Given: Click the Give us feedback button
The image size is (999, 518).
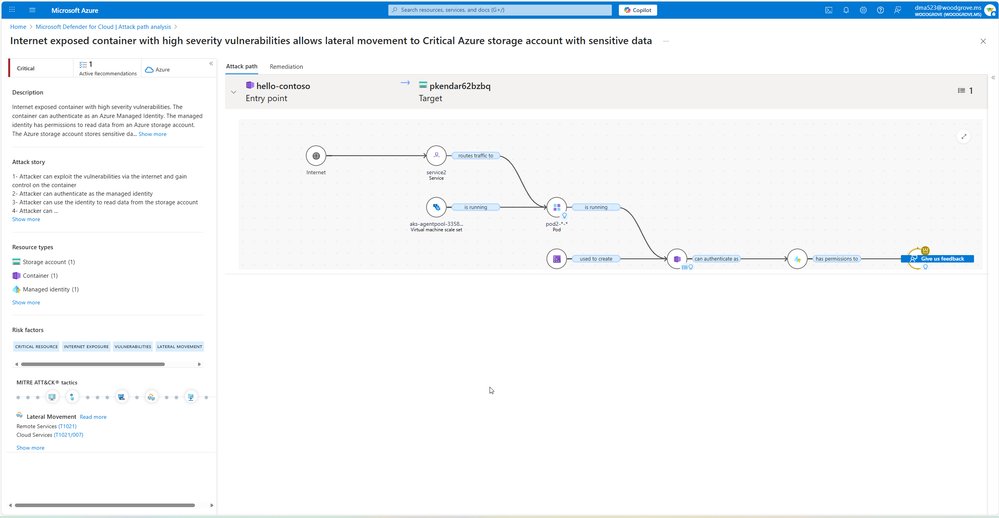Looking at the screenshot, I should [x=938, y=259].
